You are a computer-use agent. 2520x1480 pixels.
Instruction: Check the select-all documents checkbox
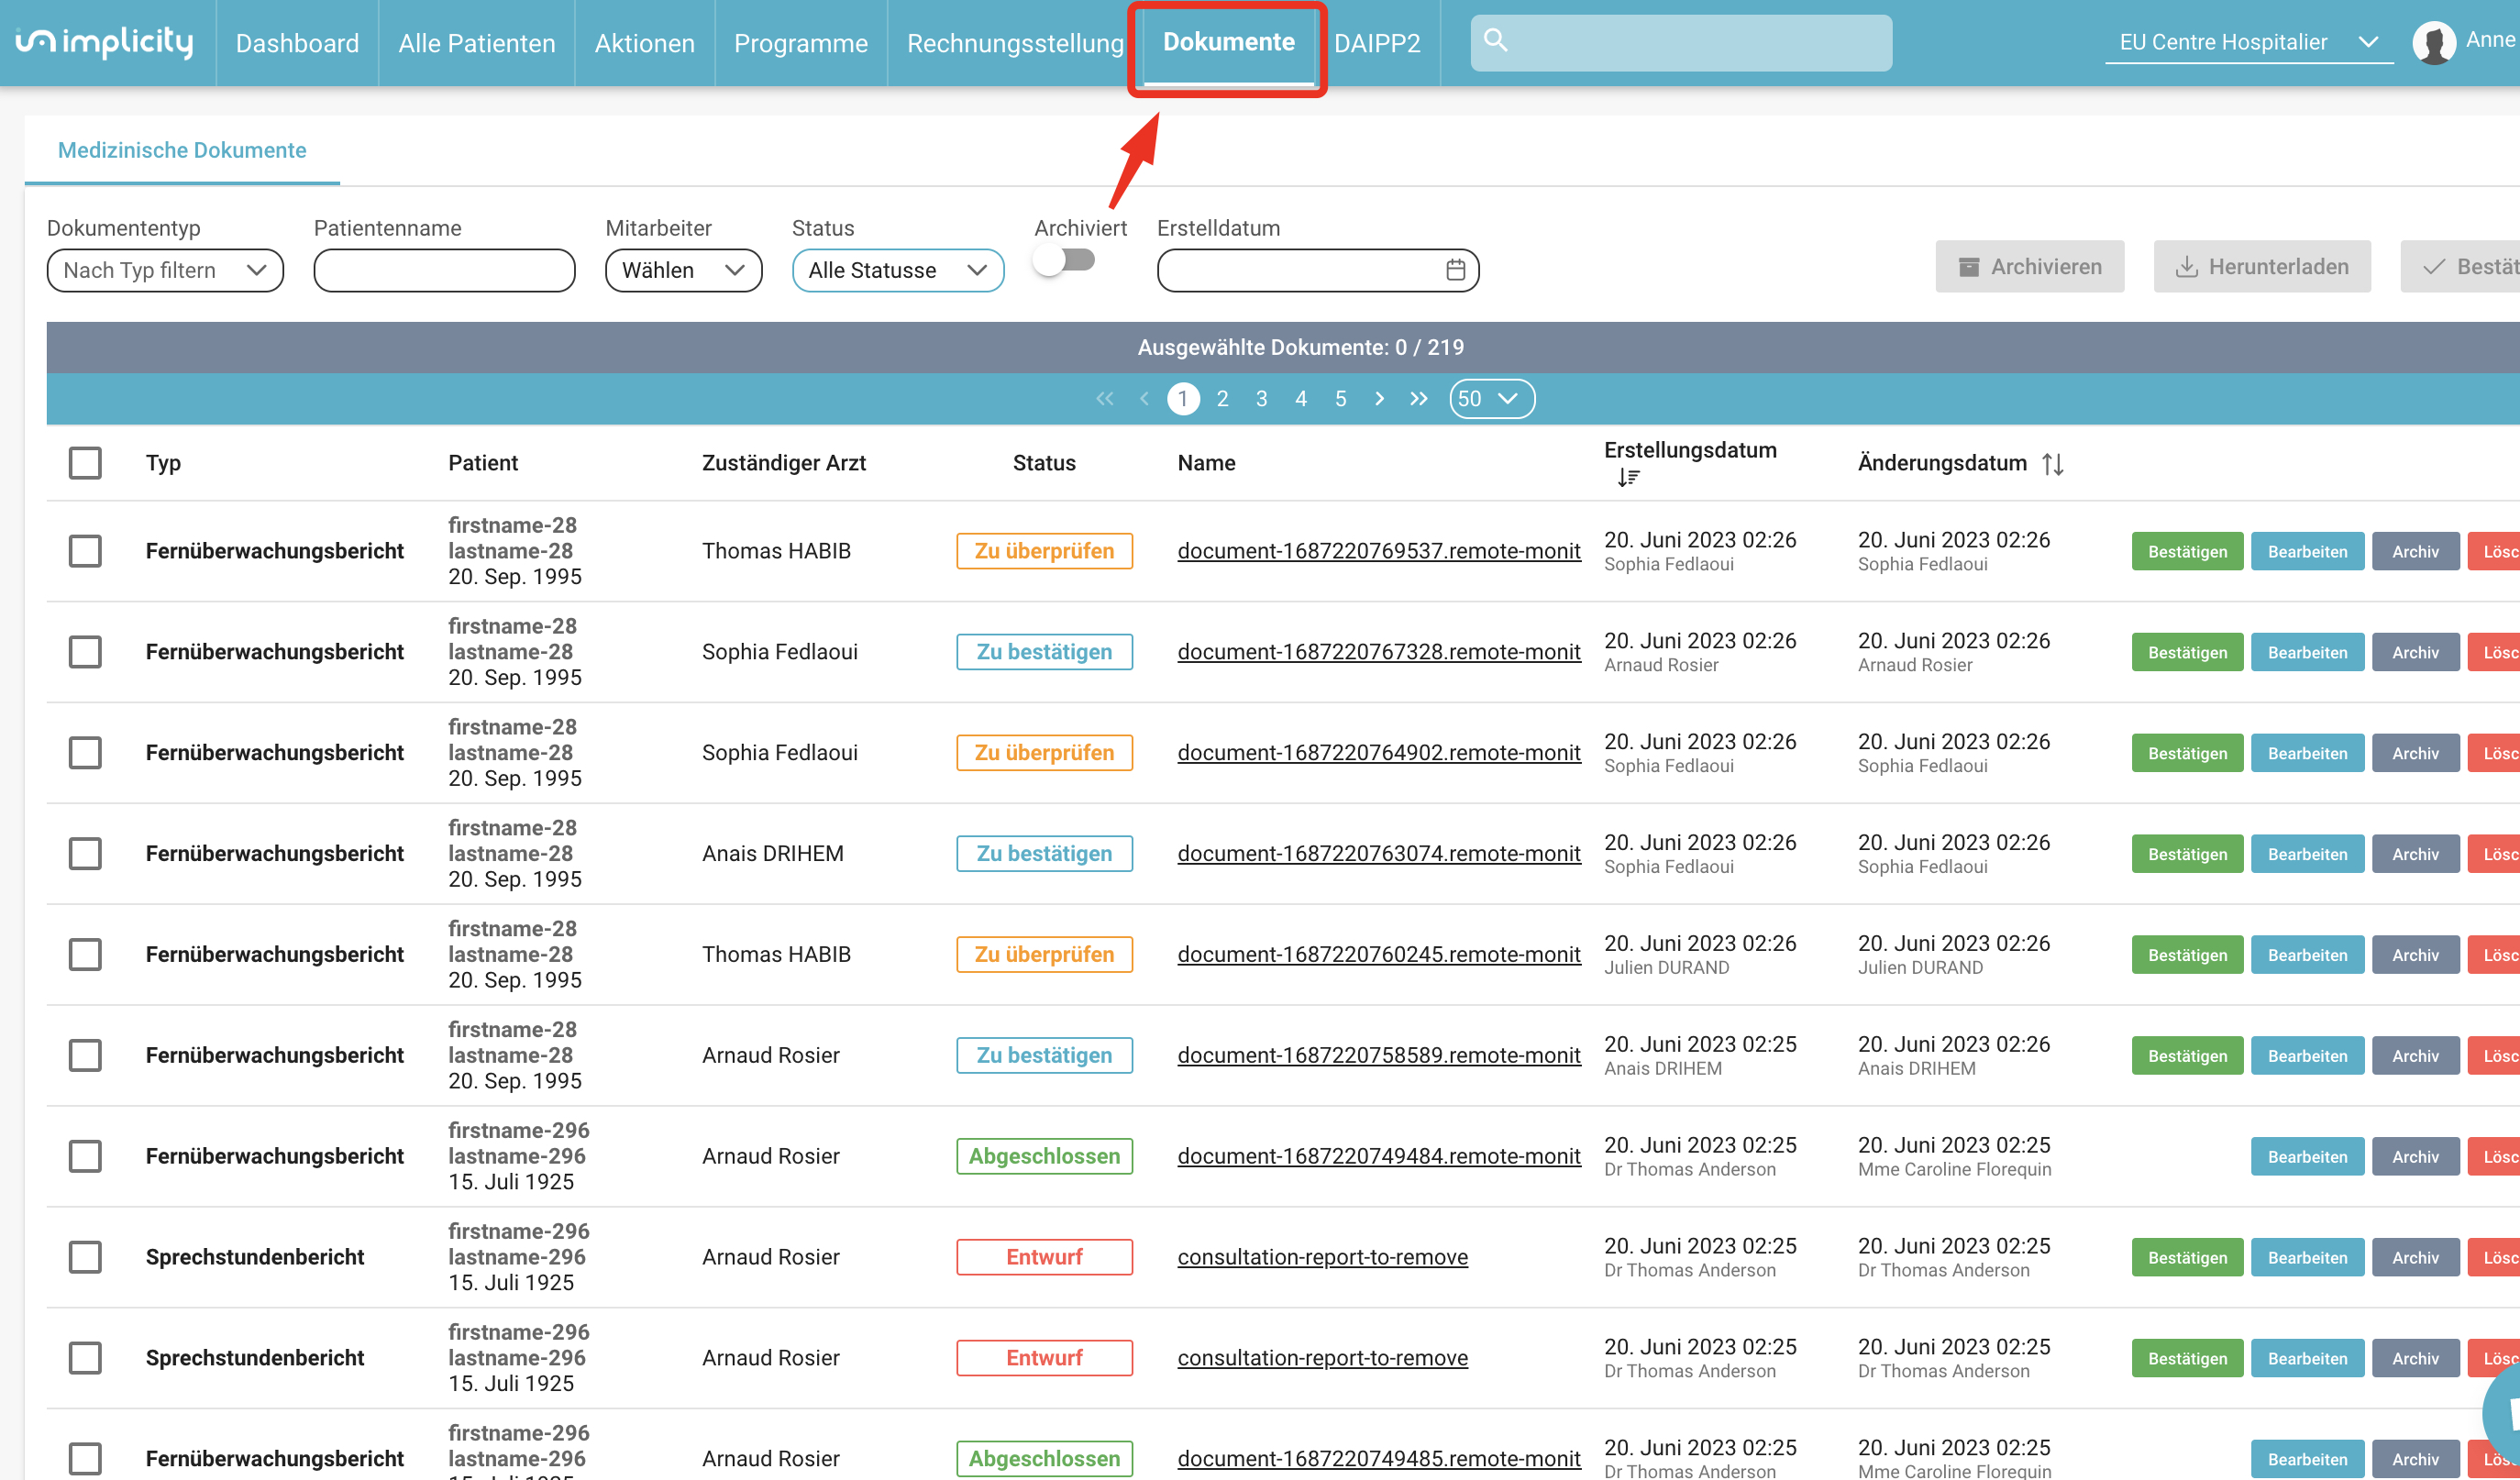point(85,463)
